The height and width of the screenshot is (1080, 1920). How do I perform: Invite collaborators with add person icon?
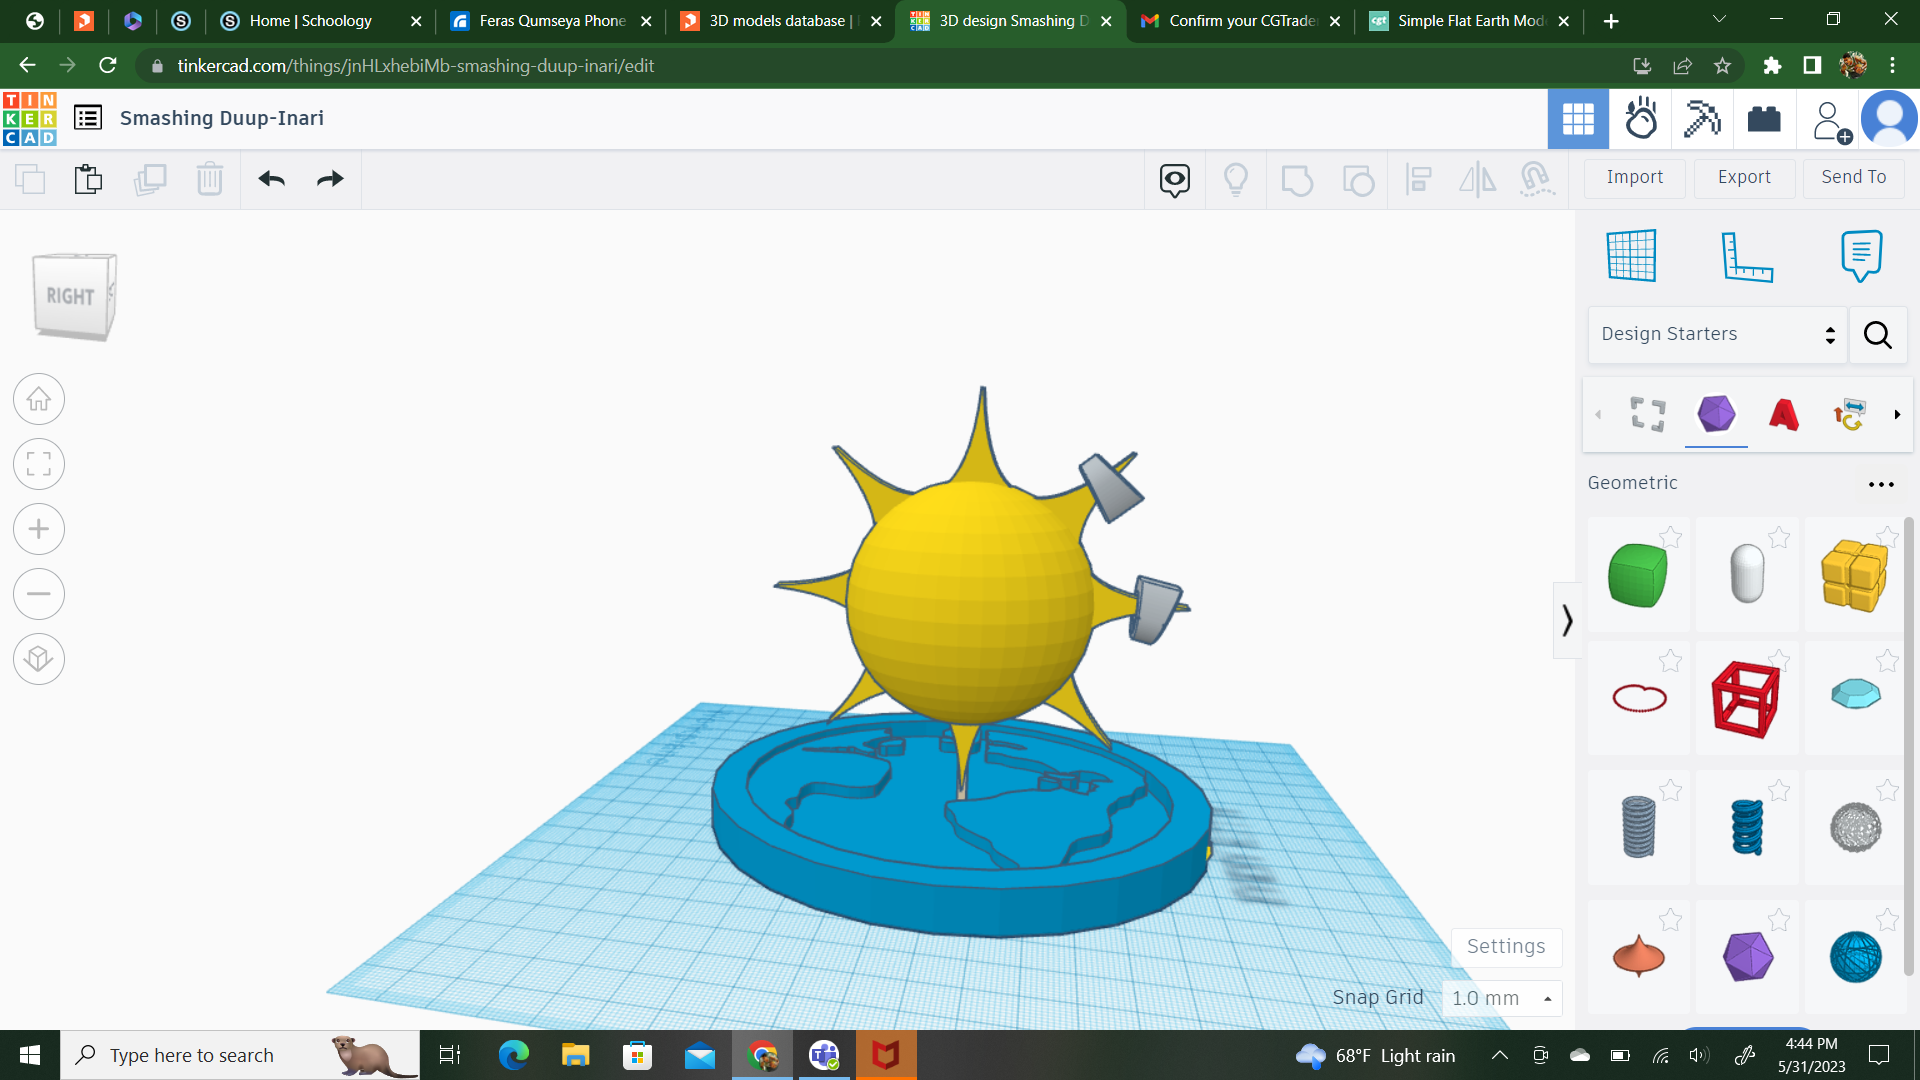(x=1830, y=121)
